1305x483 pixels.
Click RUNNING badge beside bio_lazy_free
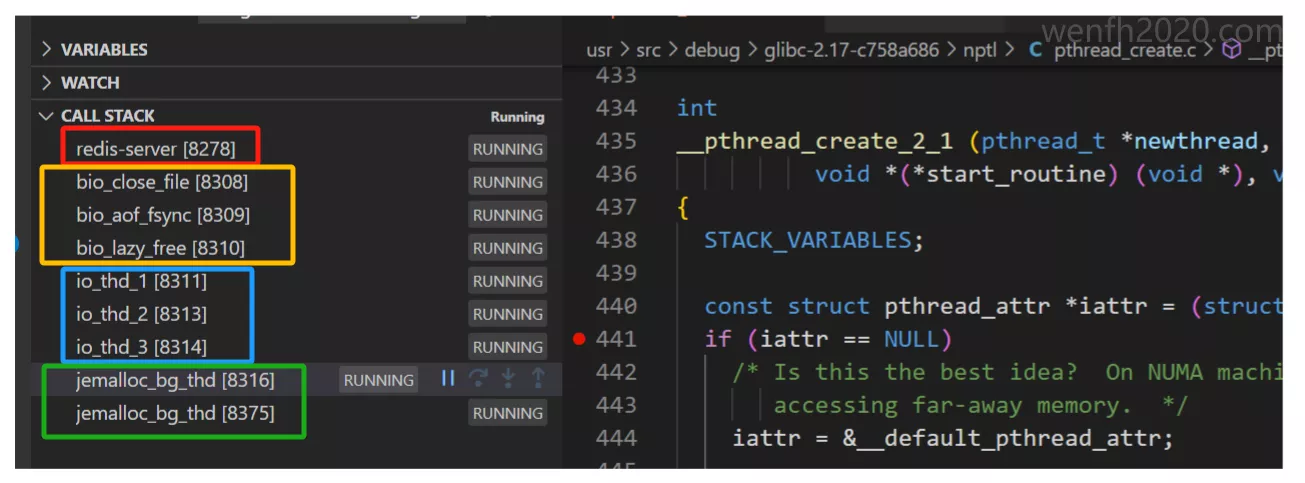pyautogui.click(x=507, y=248)
